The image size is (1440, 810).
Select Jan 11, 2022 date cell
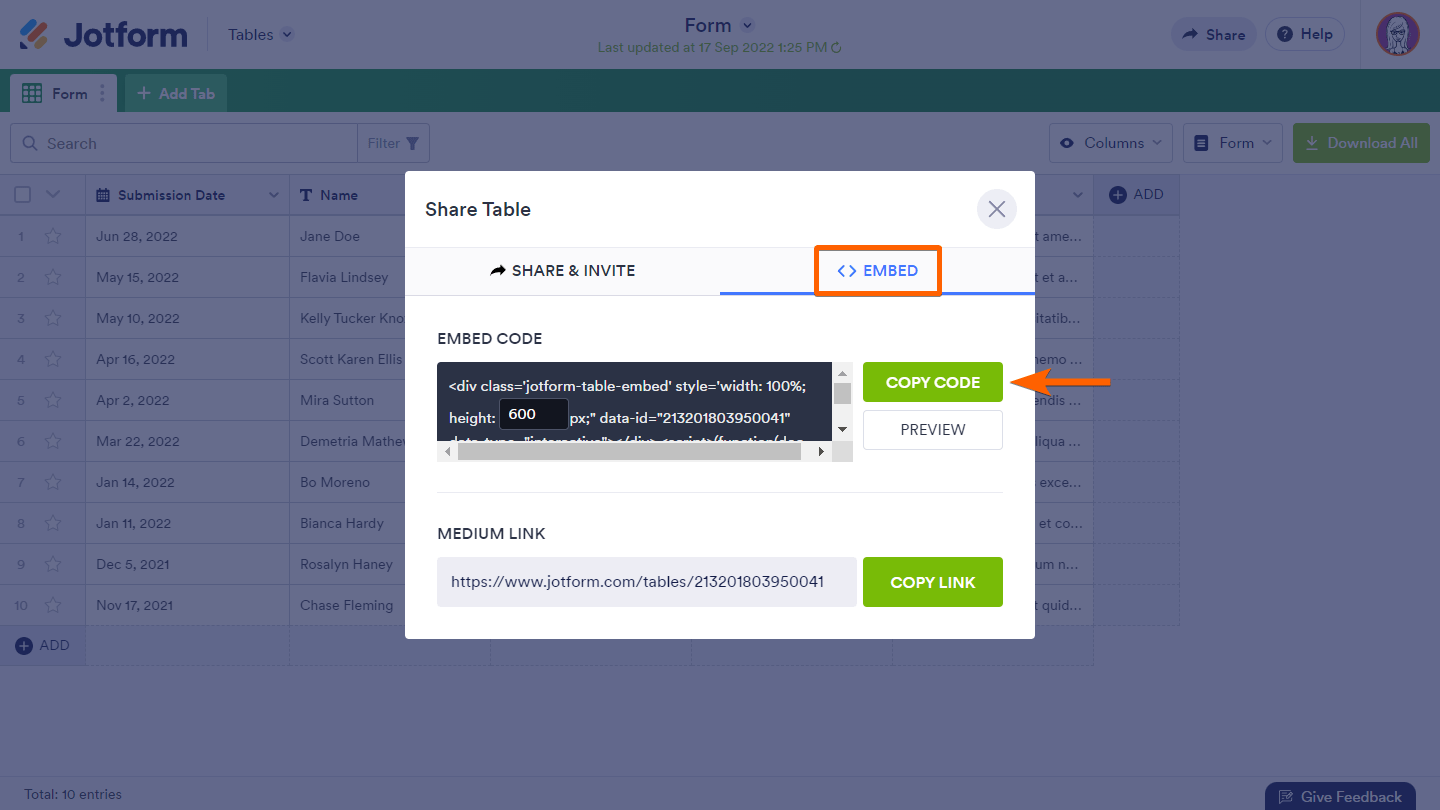(188, 523)
